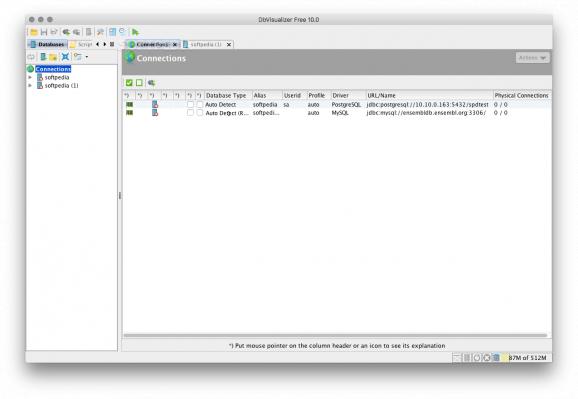Click the green select-all checkmark button
This screenshot has width=578, height=399.
[129, 83]
